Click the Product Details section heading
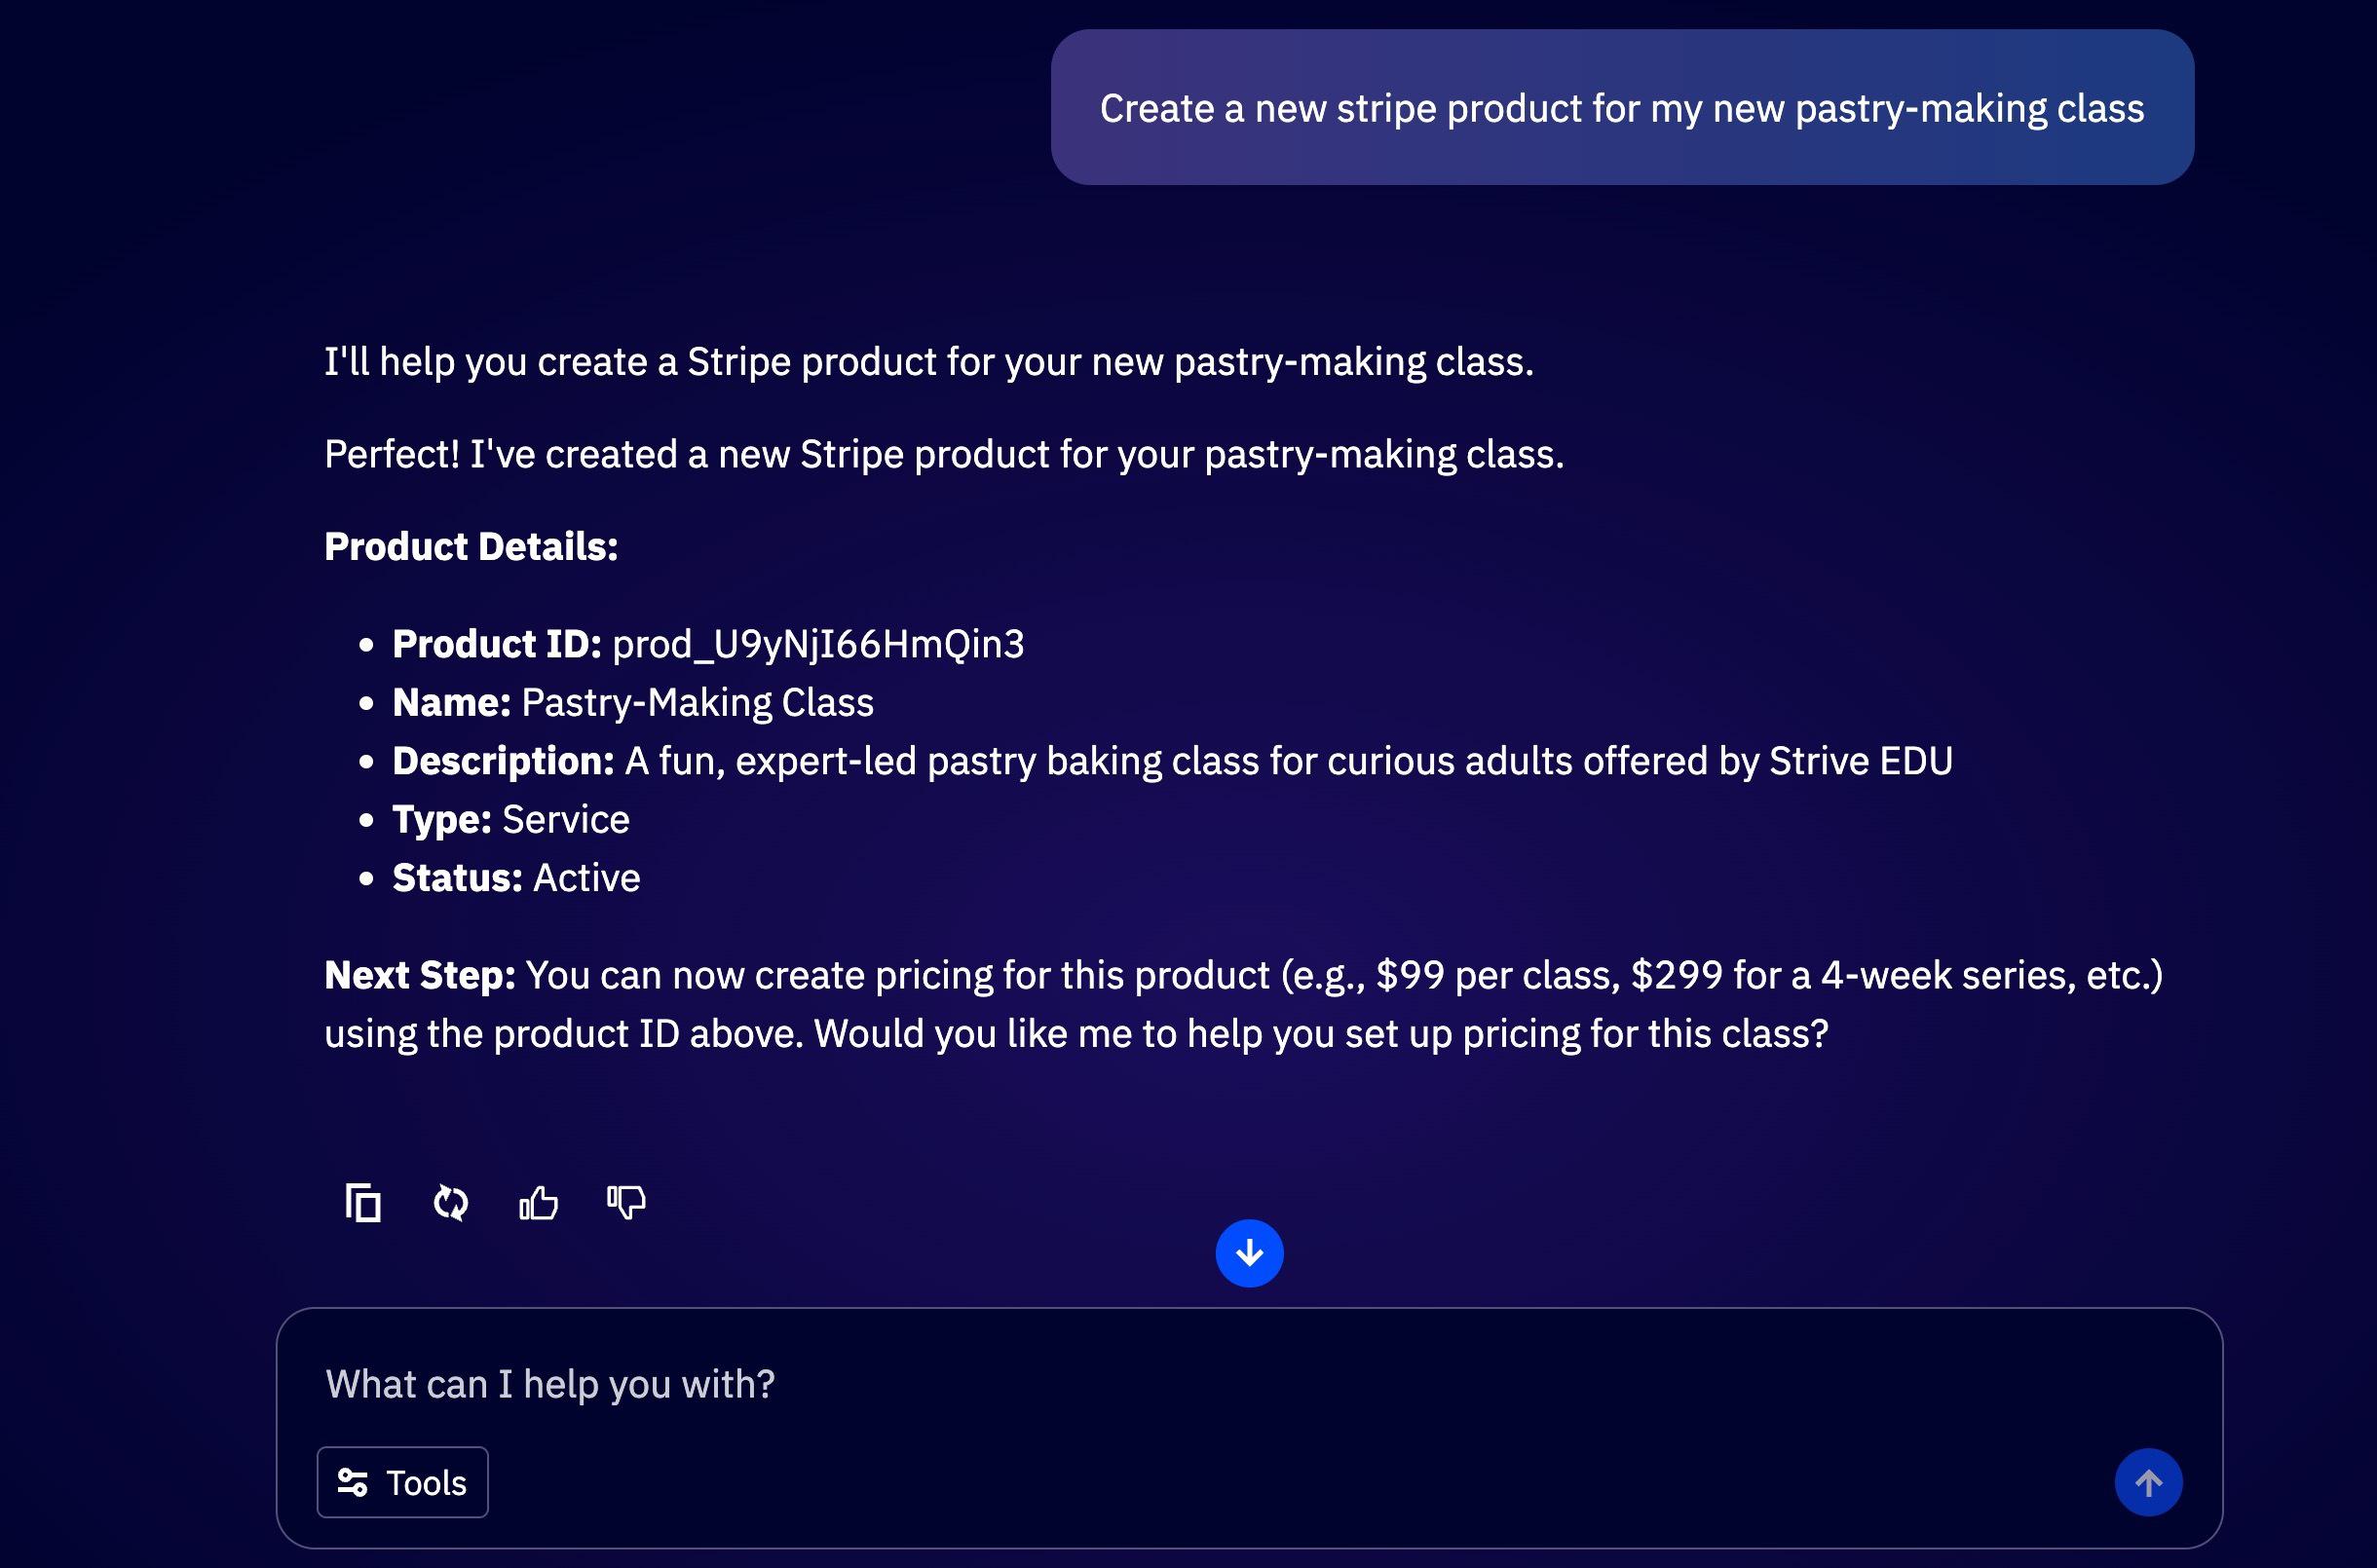 tap(470, 546)
